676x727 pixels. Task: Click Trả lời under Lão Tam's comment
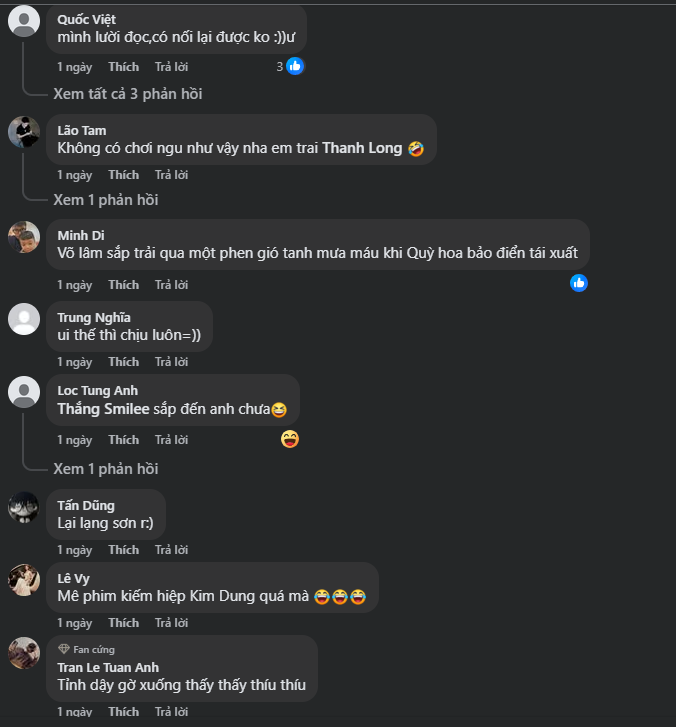pyautogui.click(x=171, y=175)
